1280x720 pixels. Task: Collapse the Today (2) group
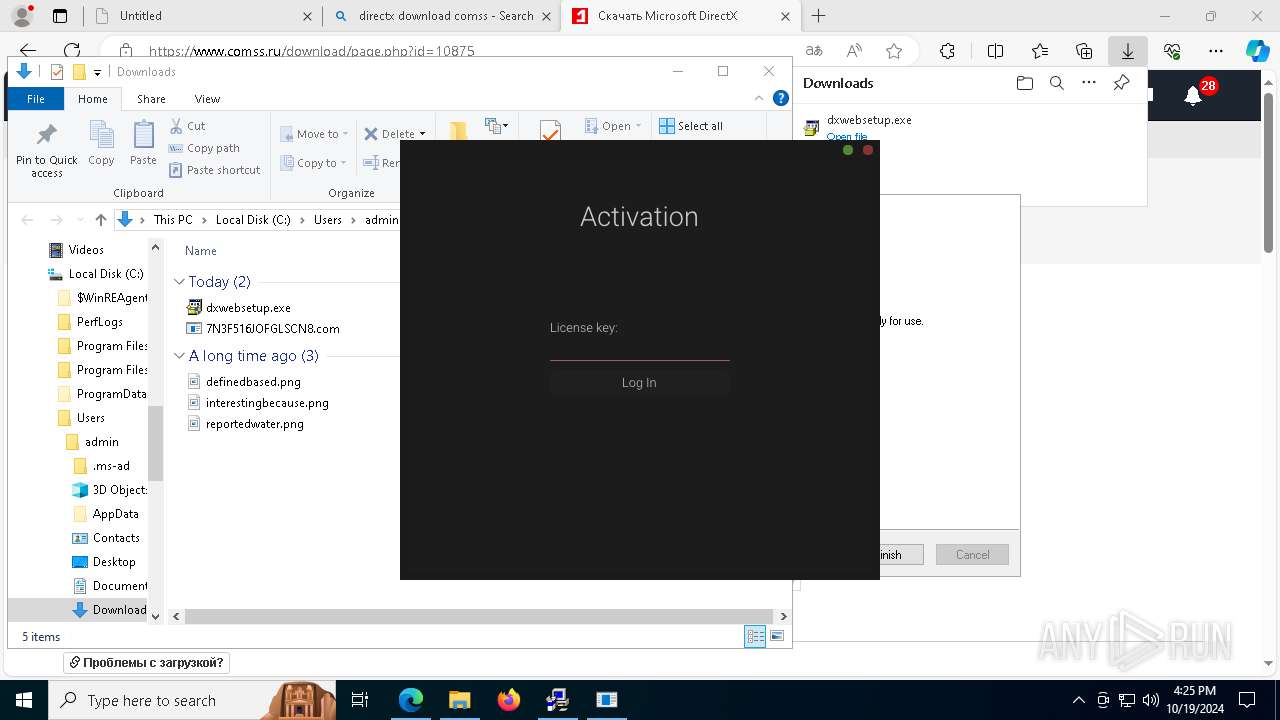pyautogui.click(x=179, y=282)
